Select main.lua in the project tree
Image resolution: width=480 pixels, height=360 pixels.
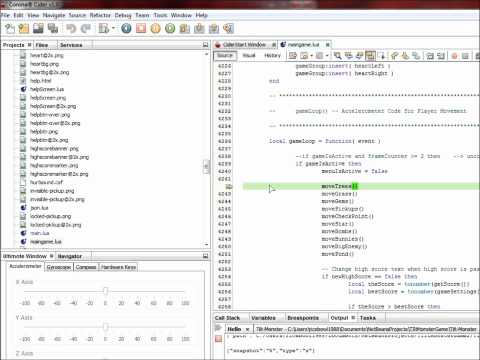pyautogui.click(x=40, y=233)
